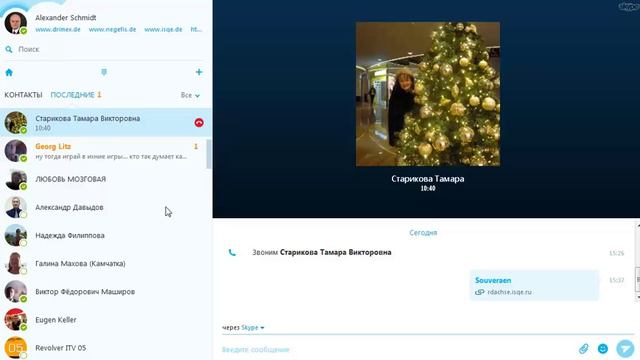
Task: Click the Старикова Тамара name in the call panel
Action: (x=428, y=179)
